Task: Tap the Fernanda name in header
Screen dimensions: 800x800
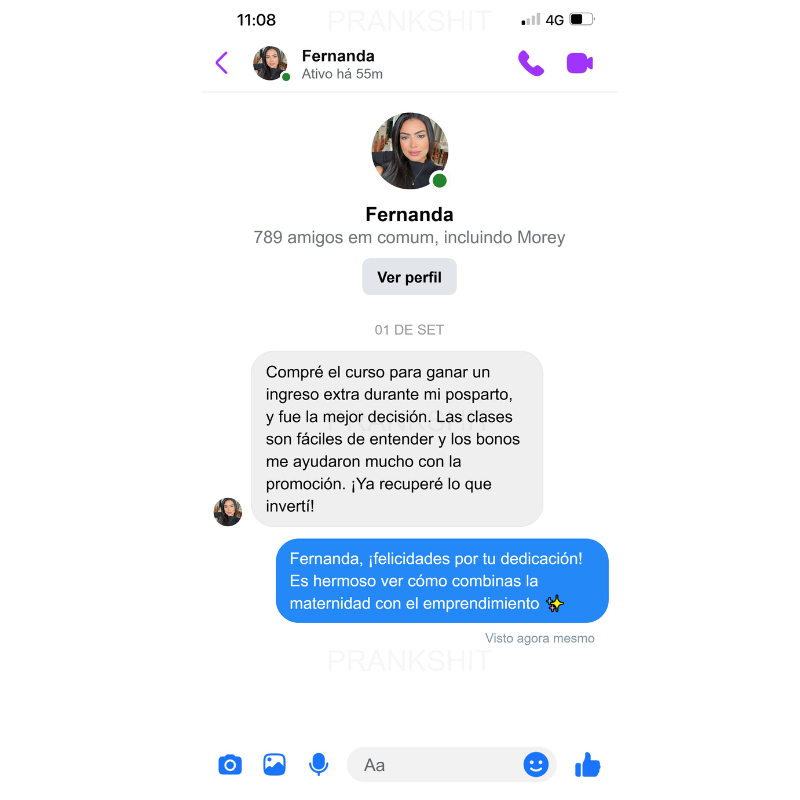Action: (338, 56)
